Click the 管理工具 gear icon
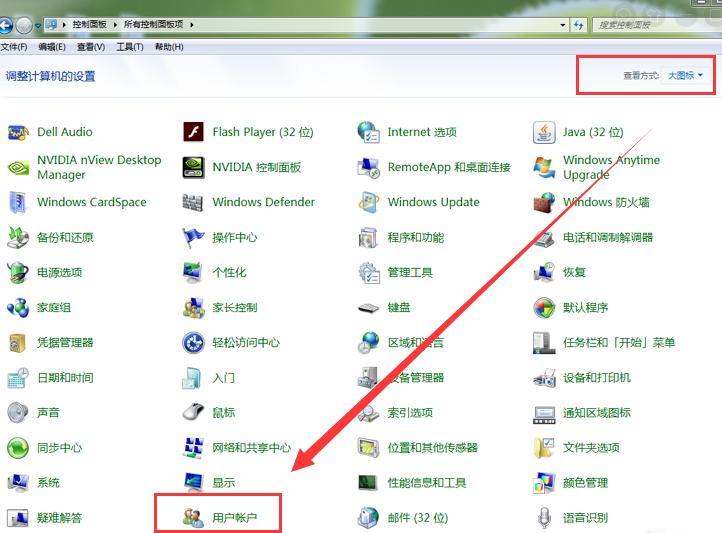722x533 pixels. coord(368,272)
